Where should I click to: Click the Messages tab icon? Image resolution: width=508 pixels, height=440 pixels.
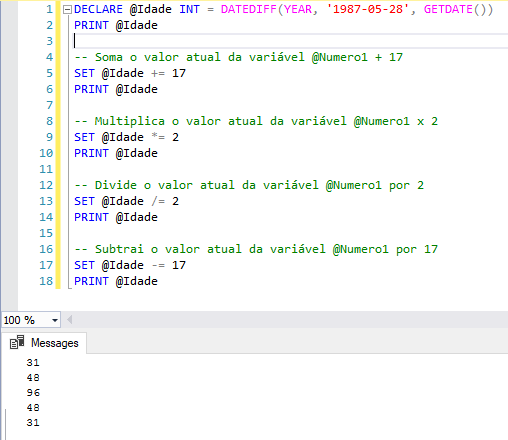click(x=17, y=342)
